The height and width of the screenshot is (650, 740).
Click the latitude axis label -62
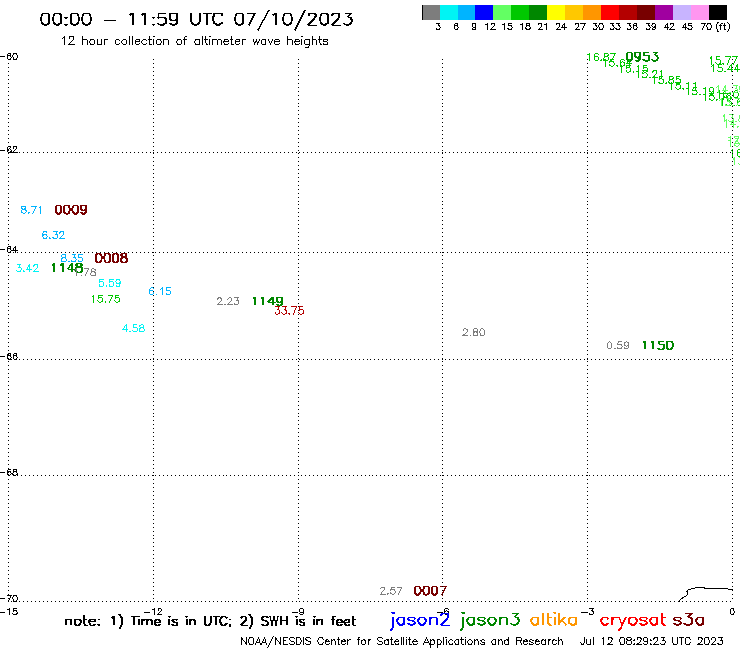[x=9, y=150]
